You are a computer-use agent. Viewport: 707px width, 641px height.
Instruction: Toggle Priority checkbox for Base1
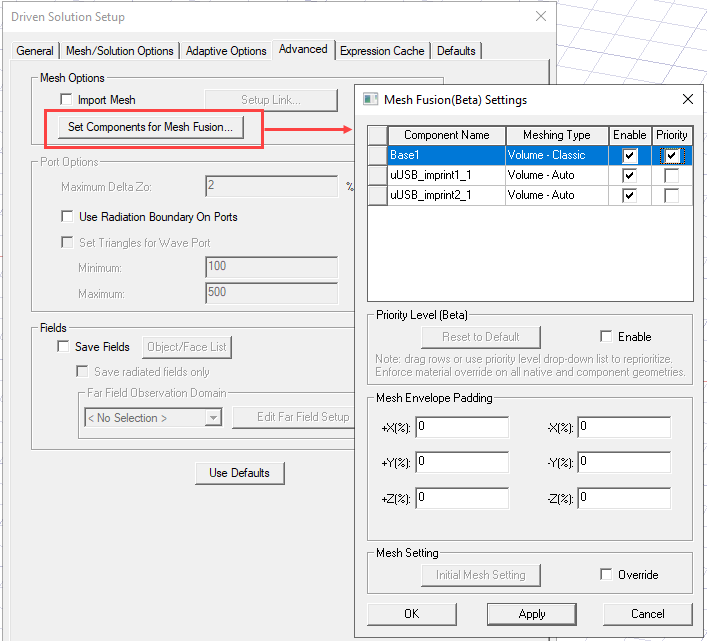[671, 156]
